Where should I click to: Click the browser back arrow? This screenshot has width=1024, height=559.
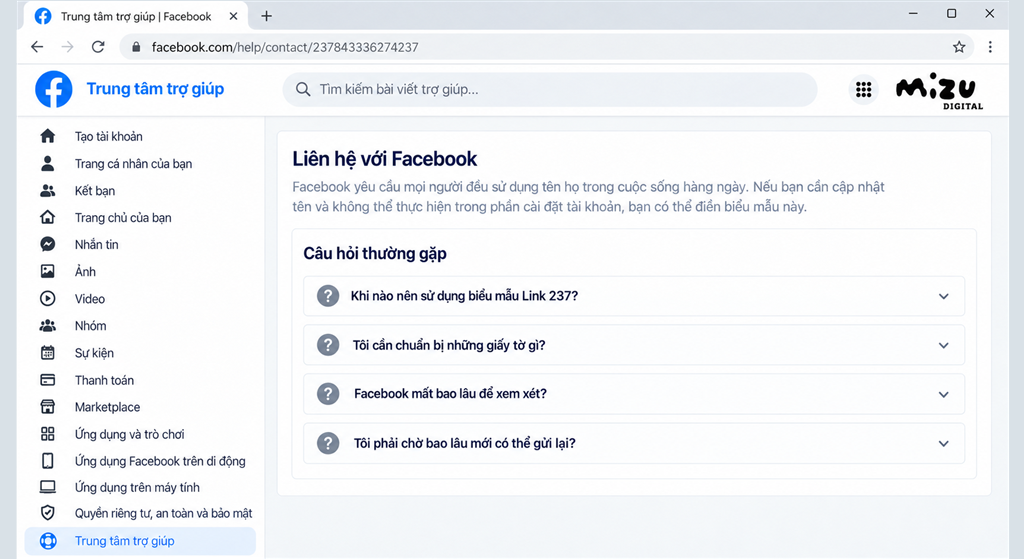tap(37, 47)
